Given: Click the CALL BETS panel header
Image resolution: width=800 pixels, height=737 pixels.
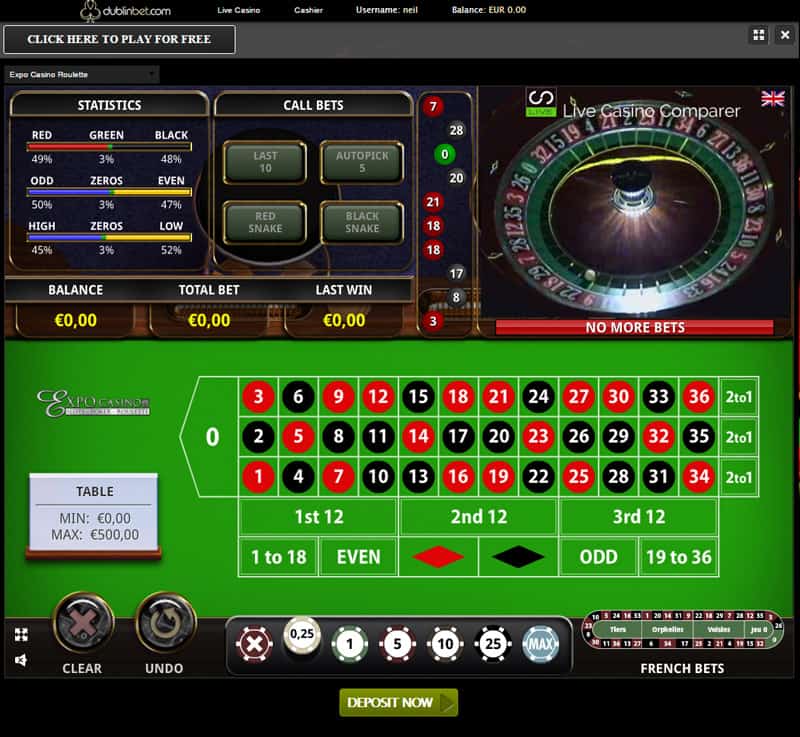Looking at the screenshot, I should (313, 105).
